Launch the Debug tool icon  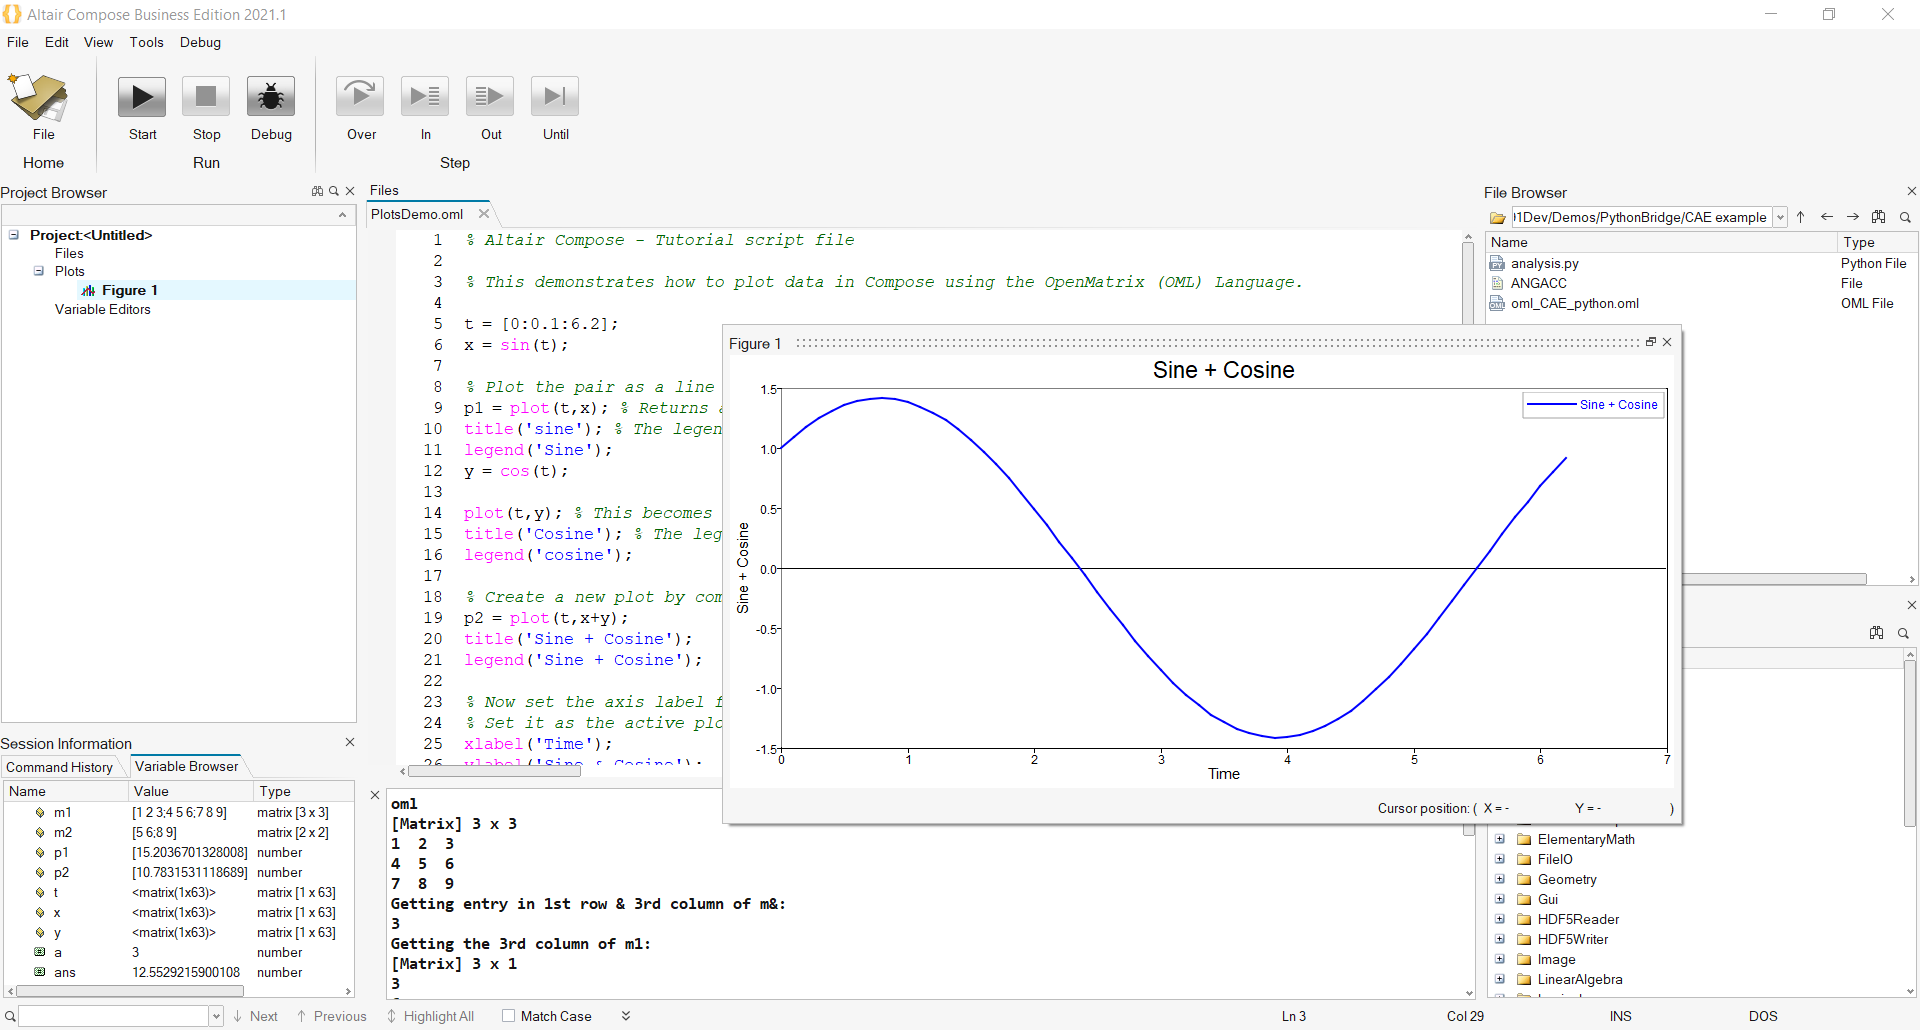270,96
